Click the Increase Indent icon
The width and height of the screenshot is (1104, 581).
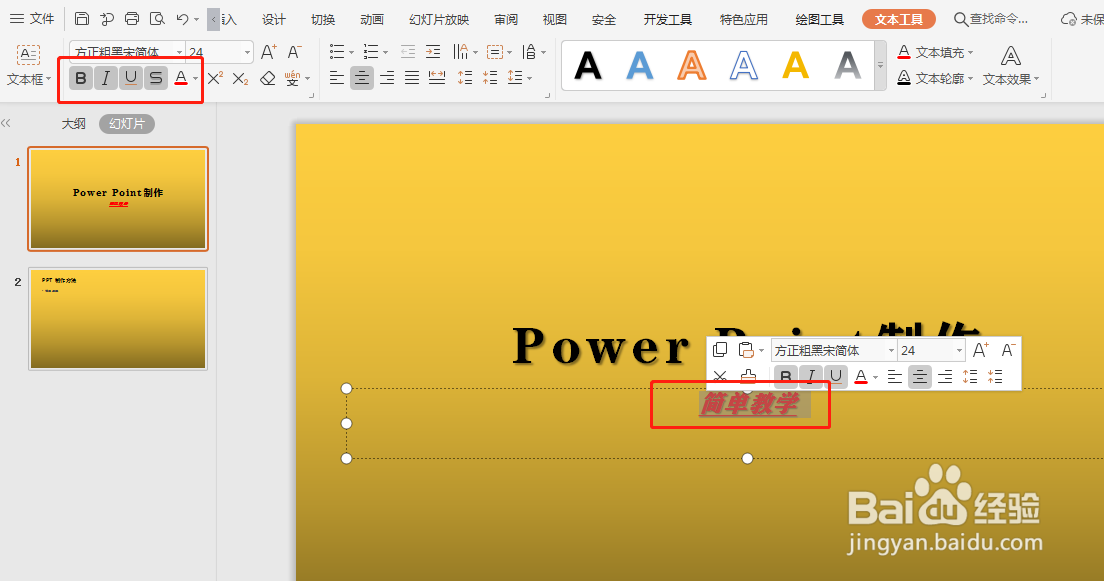coord(433,51)
